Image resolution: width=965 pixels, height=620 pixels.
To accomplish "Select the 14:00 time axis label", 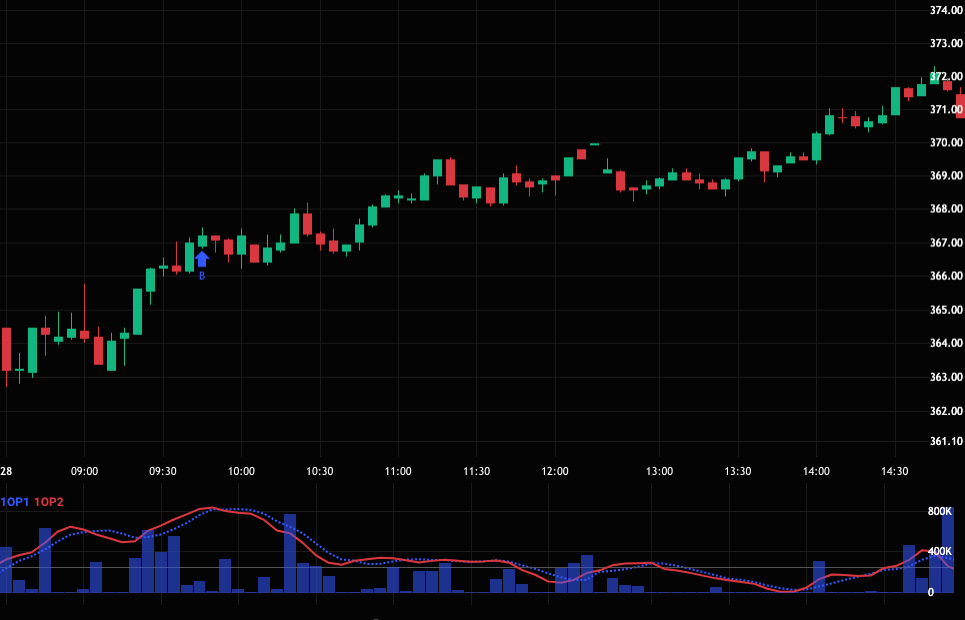I will (x=816, y=472).
